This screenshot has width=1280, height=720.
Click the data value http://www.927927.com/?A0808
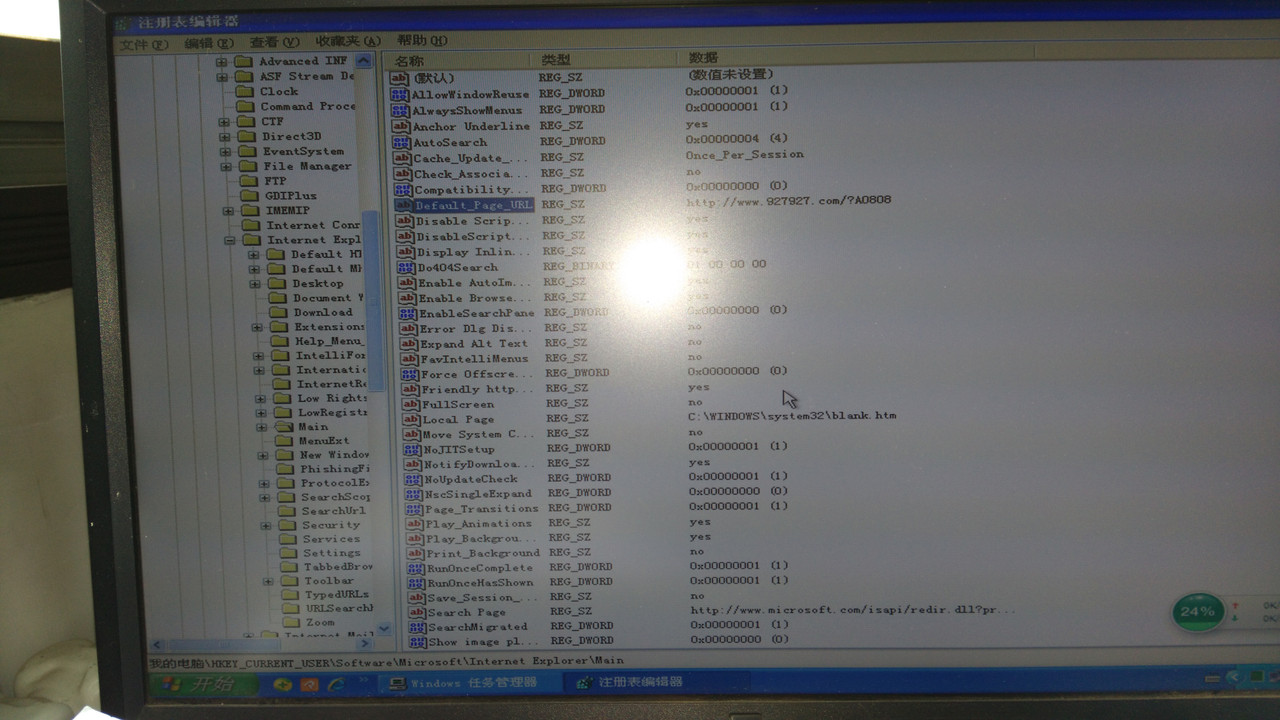click(x=789, y=201)
